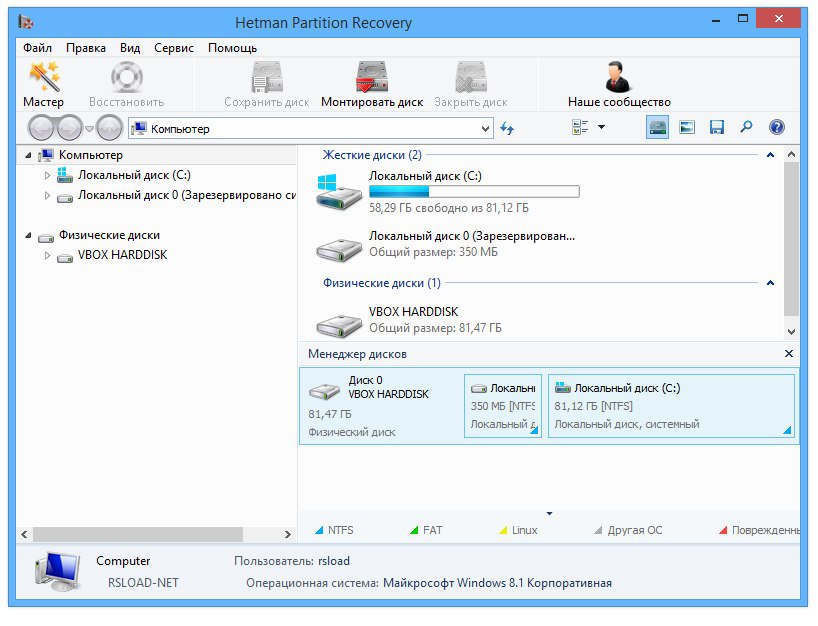The image size is (818, 626).
Task: Click the Сохранить диск toolbar button
Action: [267, 84]
